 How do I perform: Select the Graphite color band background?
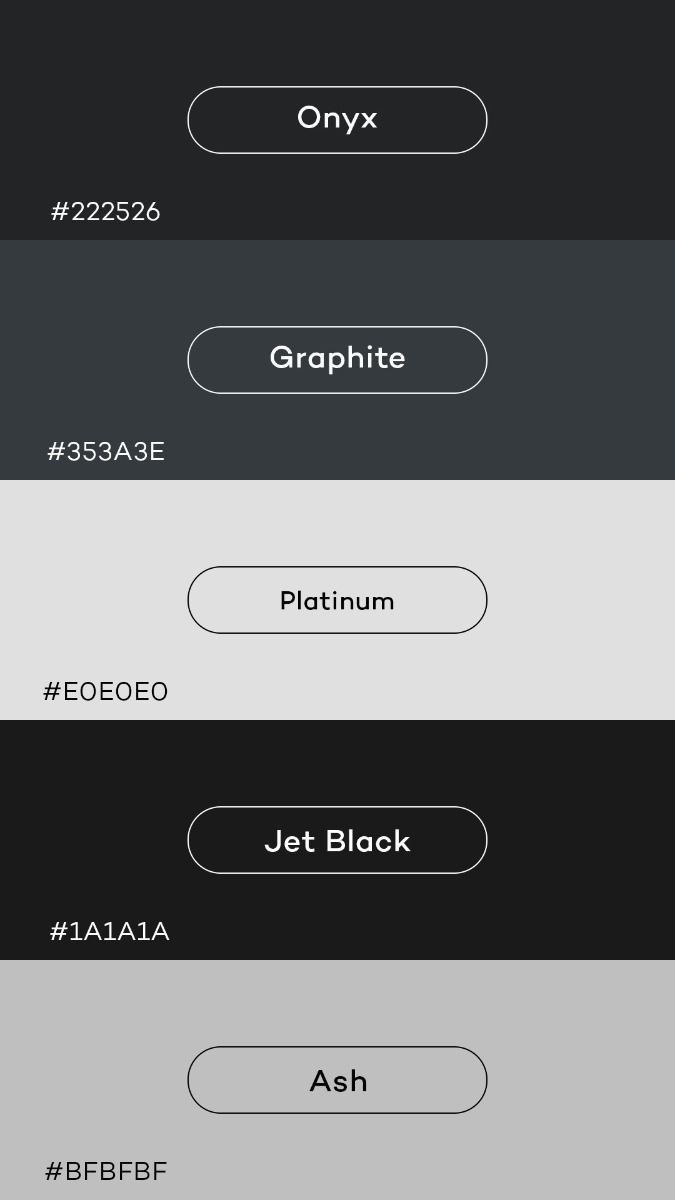[x=580, y=290]
